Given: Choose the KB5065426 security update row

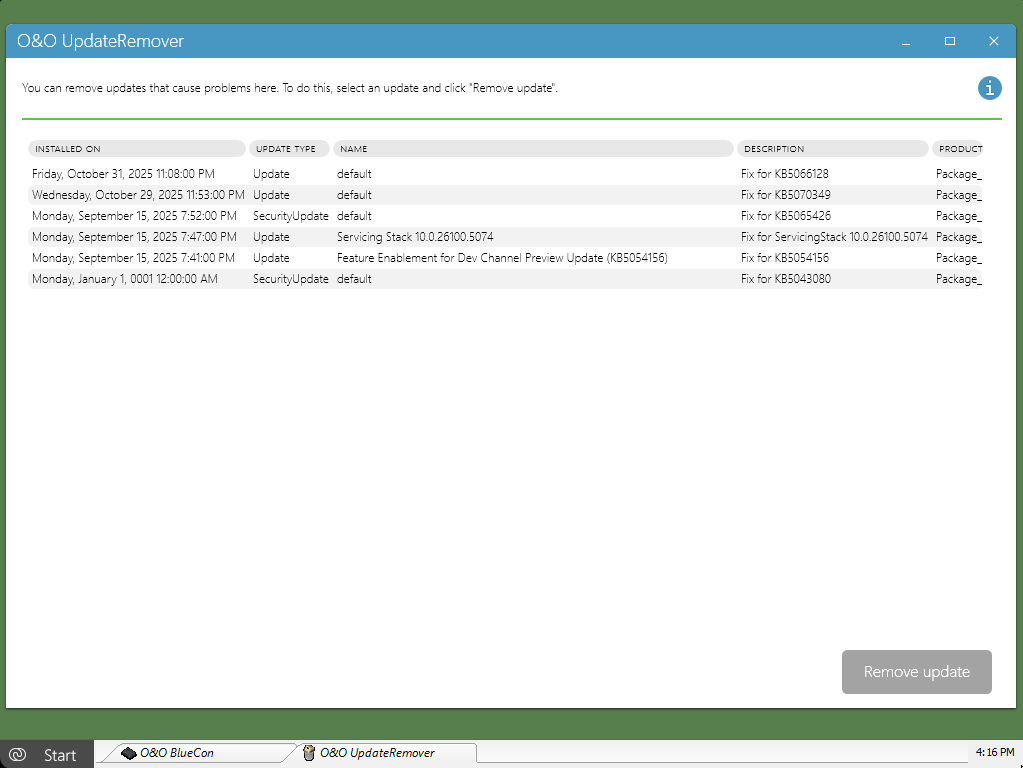Looking at the screenshot, I should pyautogui.click(x=500, y=216).
